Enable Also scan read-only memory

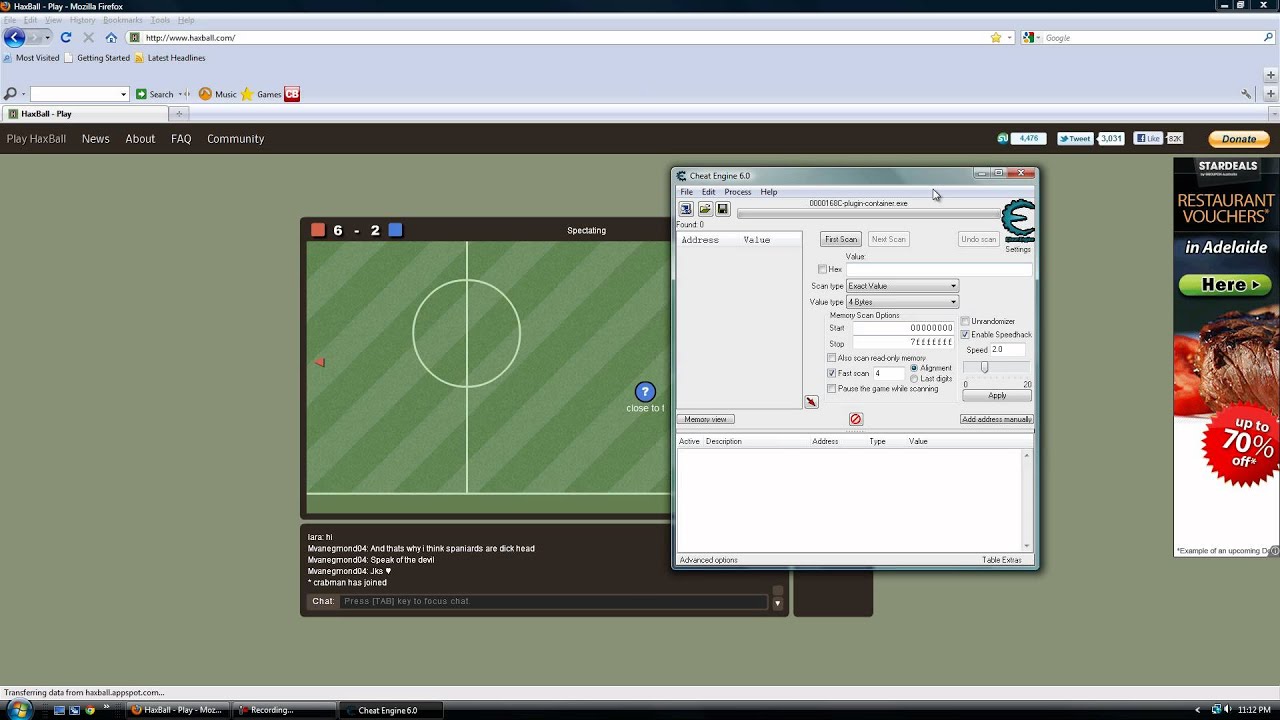pyautogui.click(x=831, y=358)
